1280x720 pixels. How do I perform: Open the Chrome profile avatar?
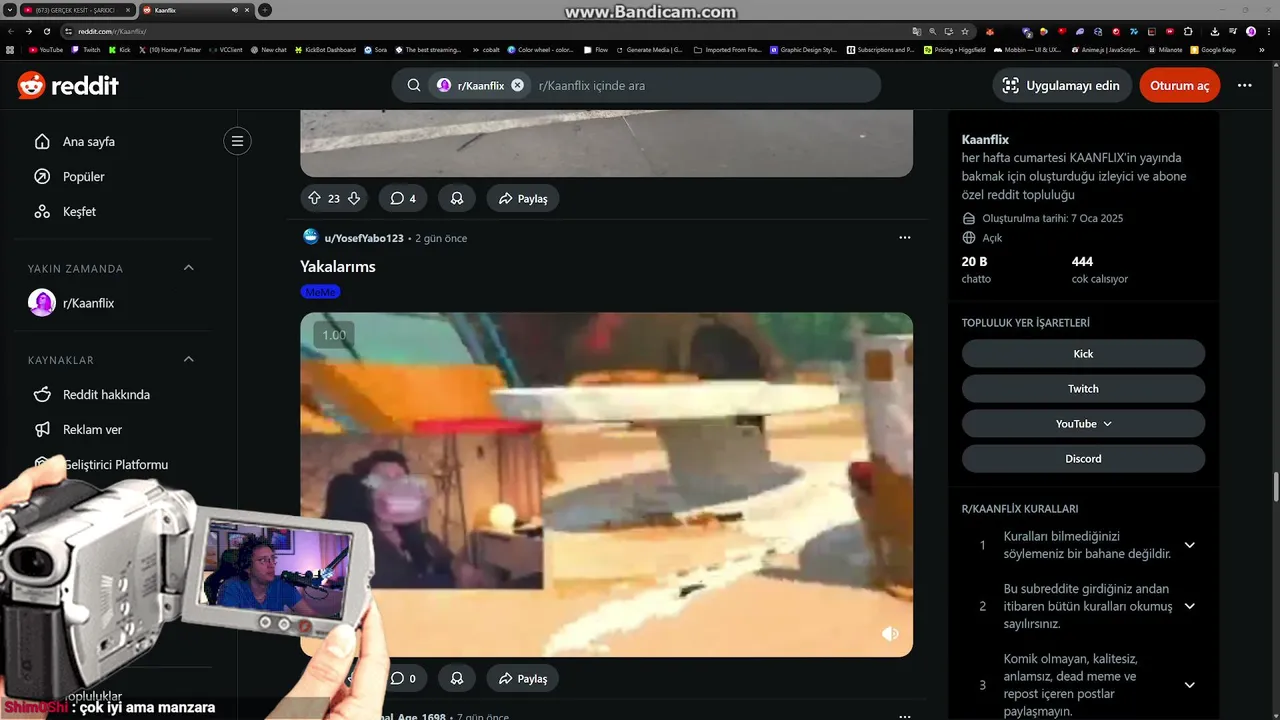[x=1251, y=31]
